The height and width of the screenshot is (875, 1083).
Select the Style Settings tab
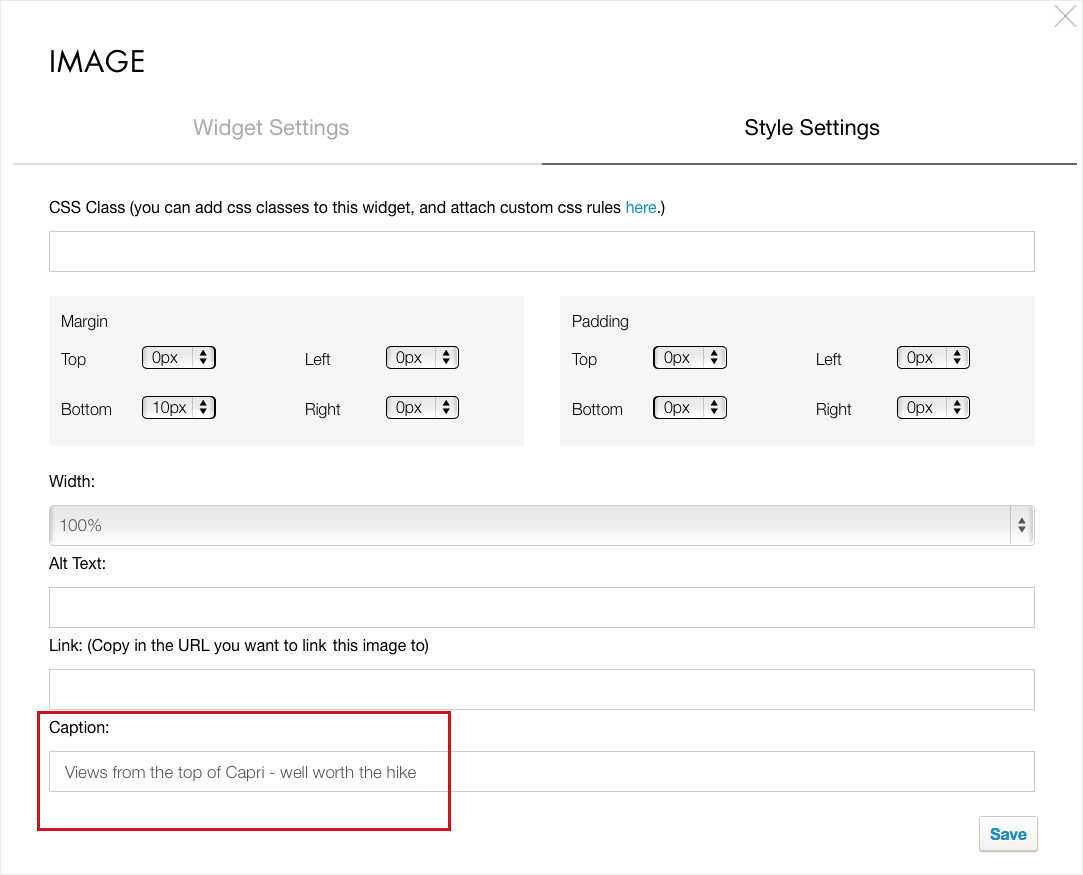coord(812,128)
